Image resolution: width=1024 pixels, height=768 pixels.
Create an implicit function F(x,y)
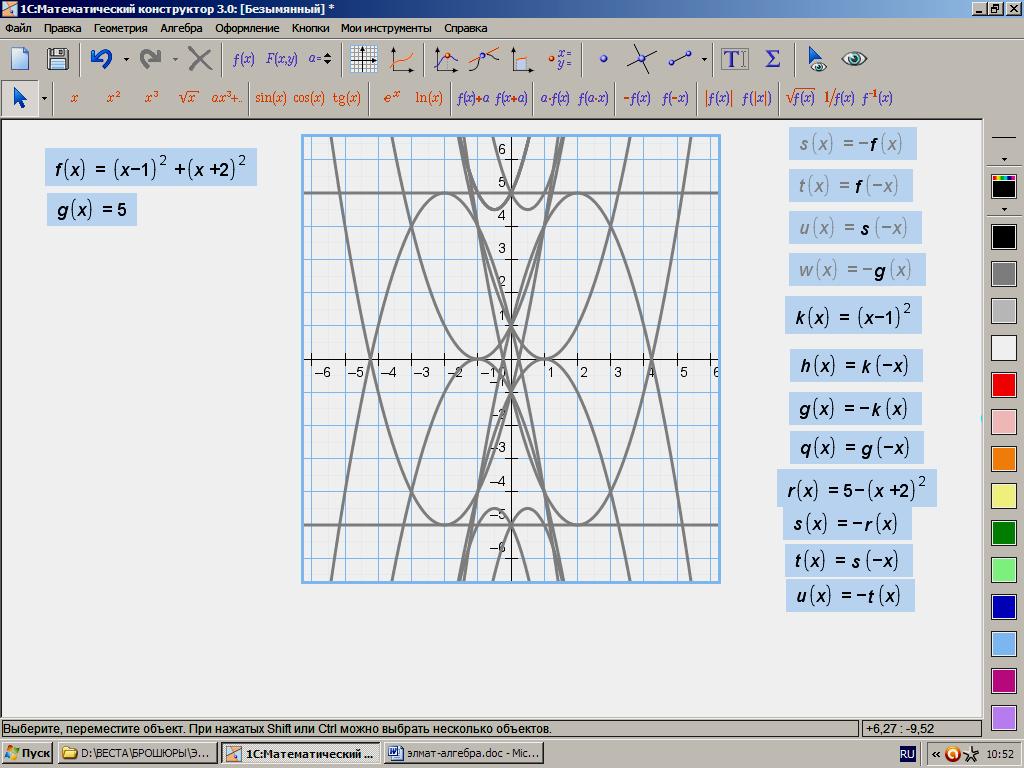[x=281, y=59]
